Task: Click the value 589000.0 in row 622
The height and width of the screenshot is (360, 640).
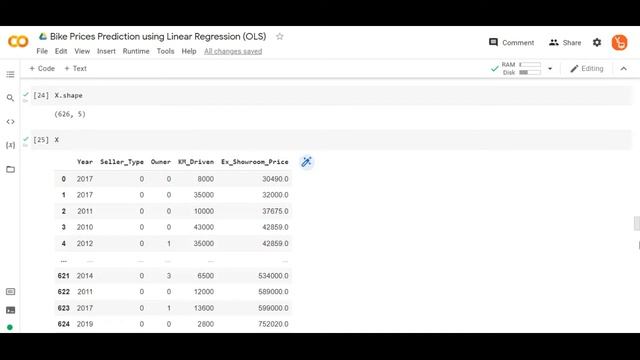Action: [x=273, y=291]
